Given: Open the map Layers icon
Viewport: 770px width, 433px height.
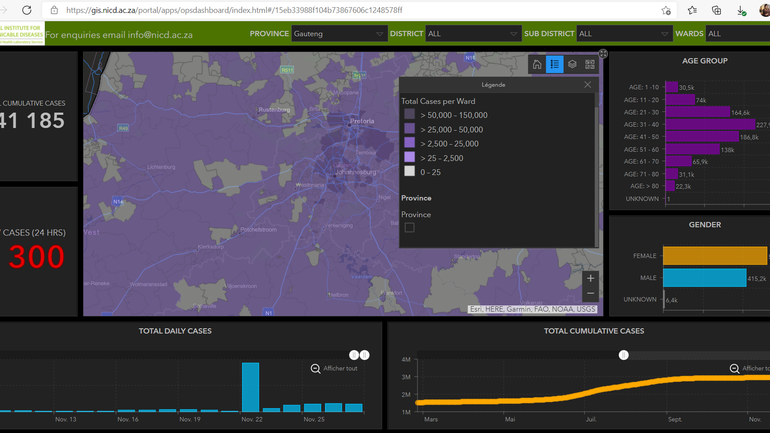Looking at the screenshot, I should 572,64.
